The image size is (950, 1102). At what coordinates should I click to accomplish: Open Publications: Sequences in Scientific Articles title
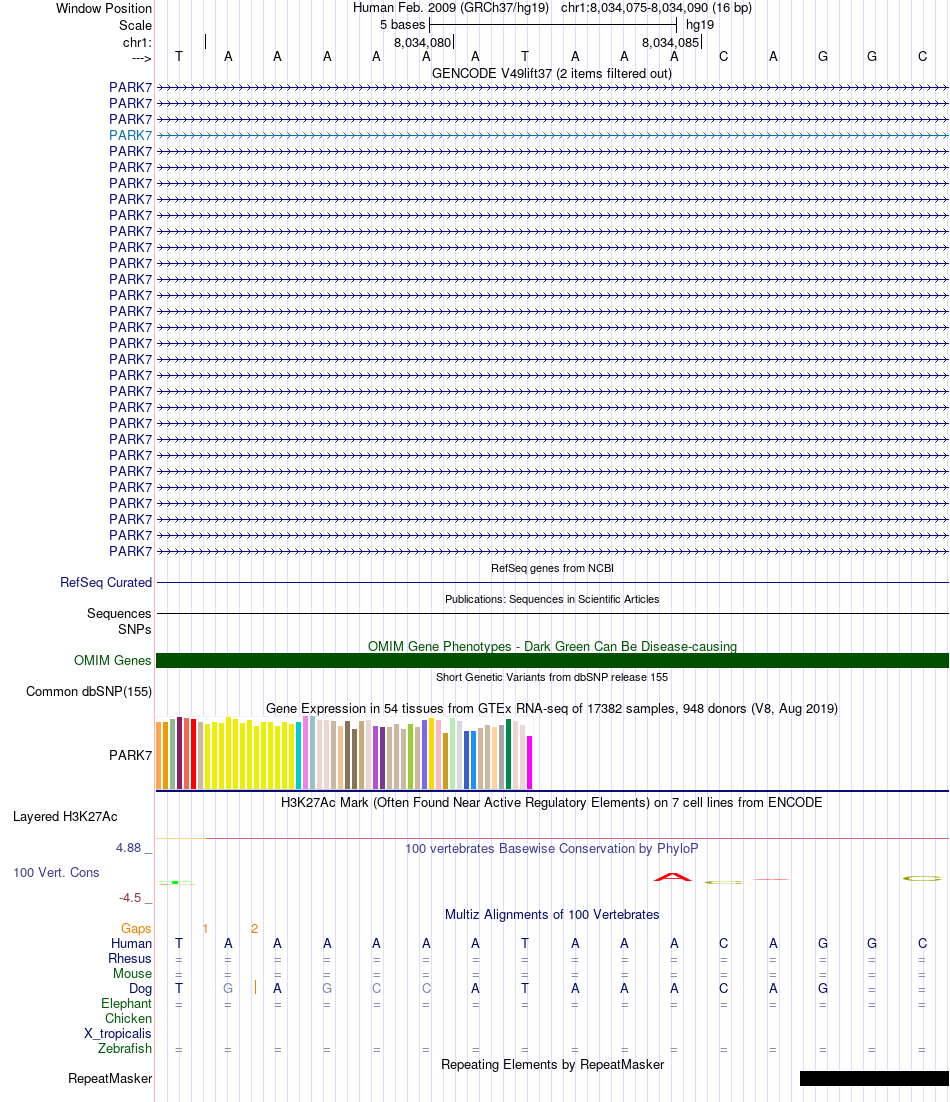pyautogui.click(x=552, y=599)
